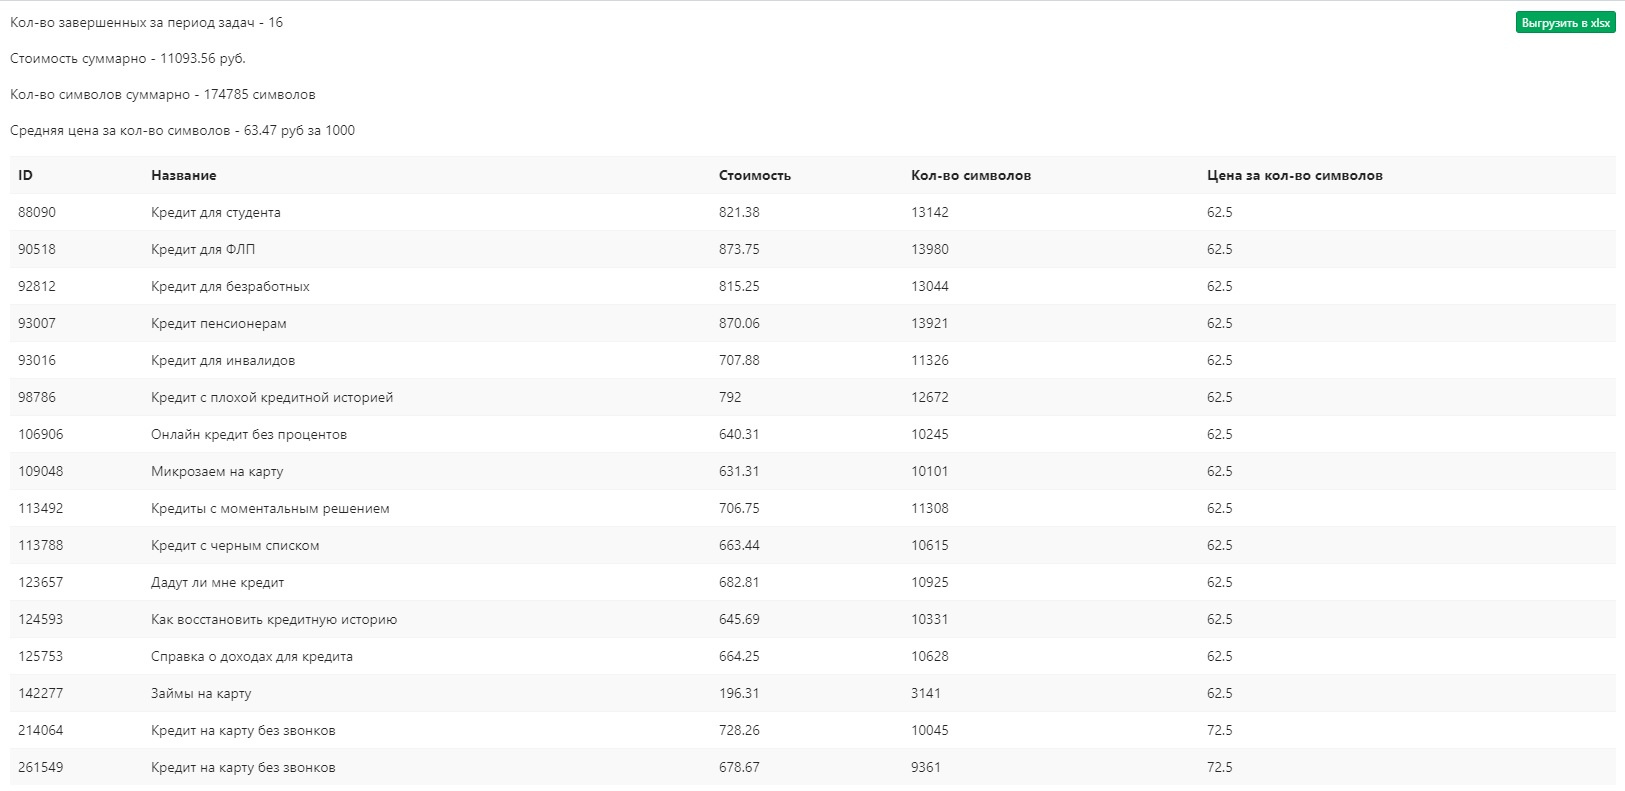Click the "ID" column header

coord(25,175)
